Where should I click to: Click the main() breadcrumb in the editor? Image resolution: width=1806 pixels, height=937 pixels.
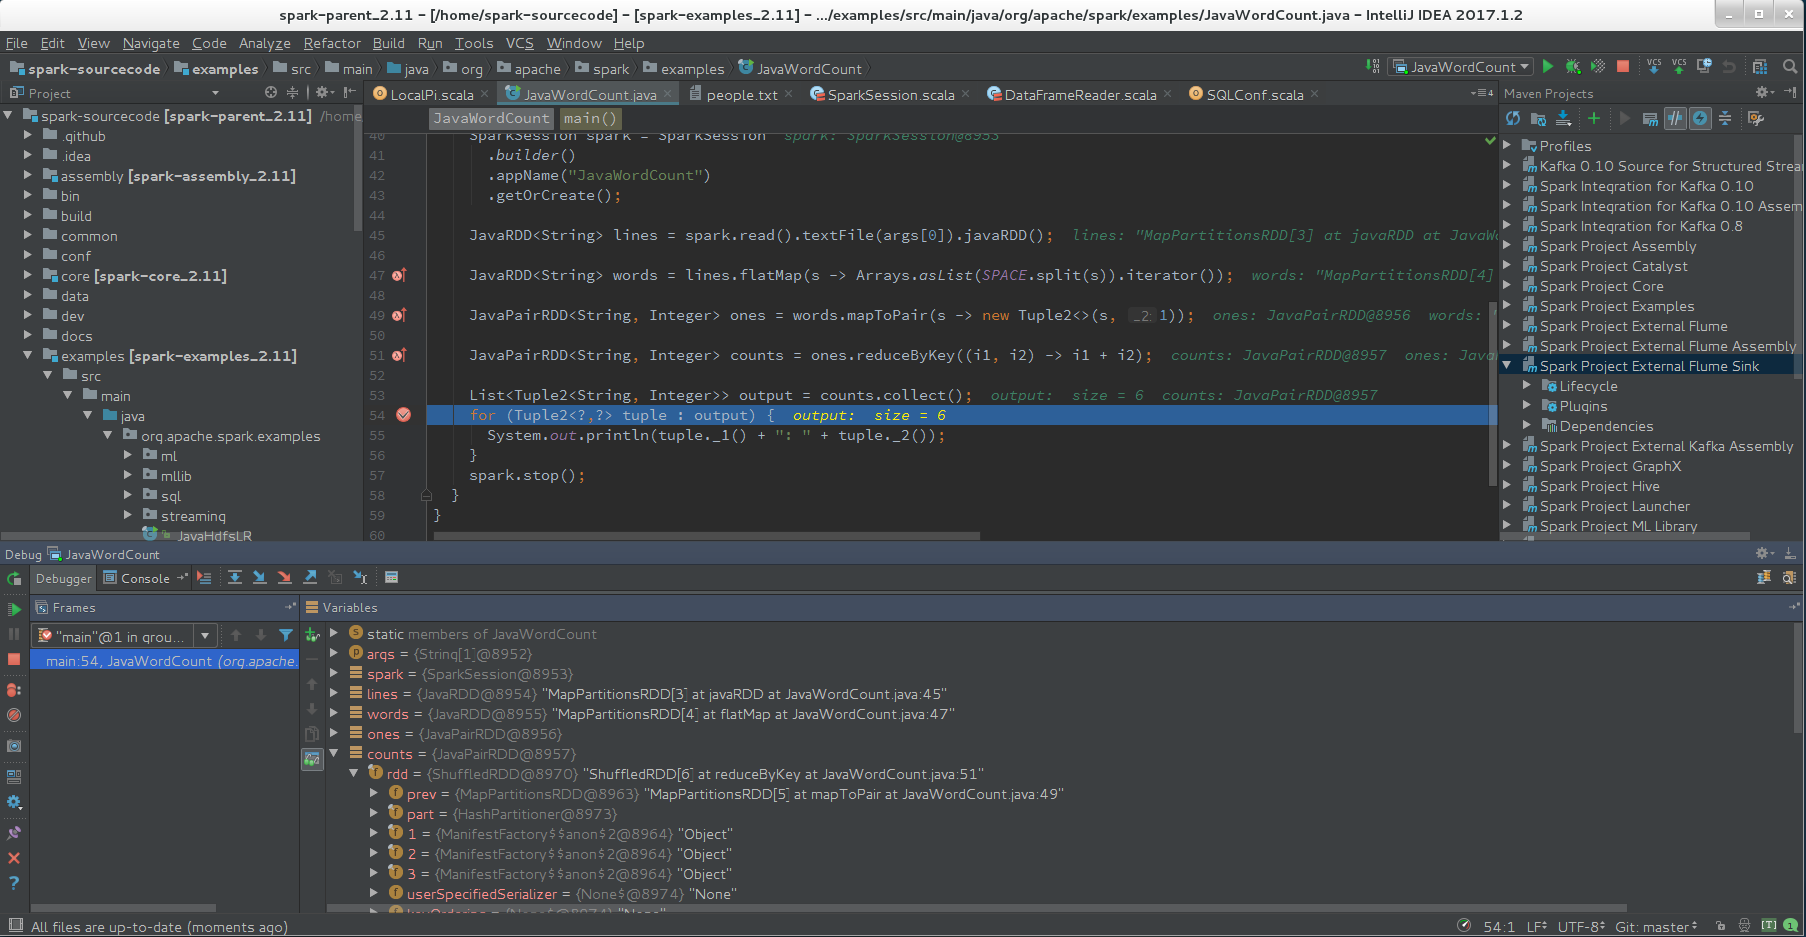[589, 118]
